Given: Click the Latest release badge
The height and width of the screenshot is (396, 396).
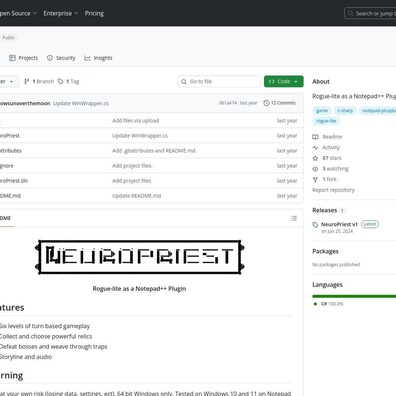Looking at the screenshot, I should click(x=370, y=224).
